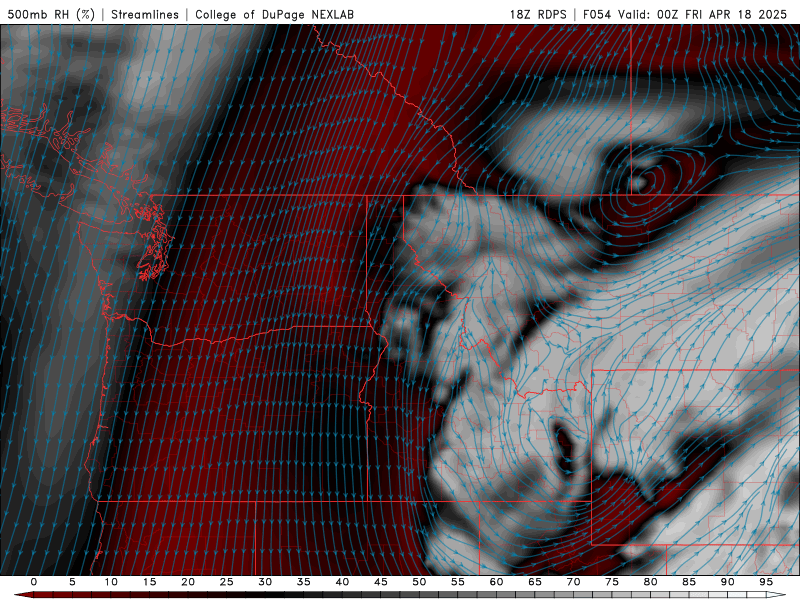Click the colorbar label "95"

(x=766, y=582)
